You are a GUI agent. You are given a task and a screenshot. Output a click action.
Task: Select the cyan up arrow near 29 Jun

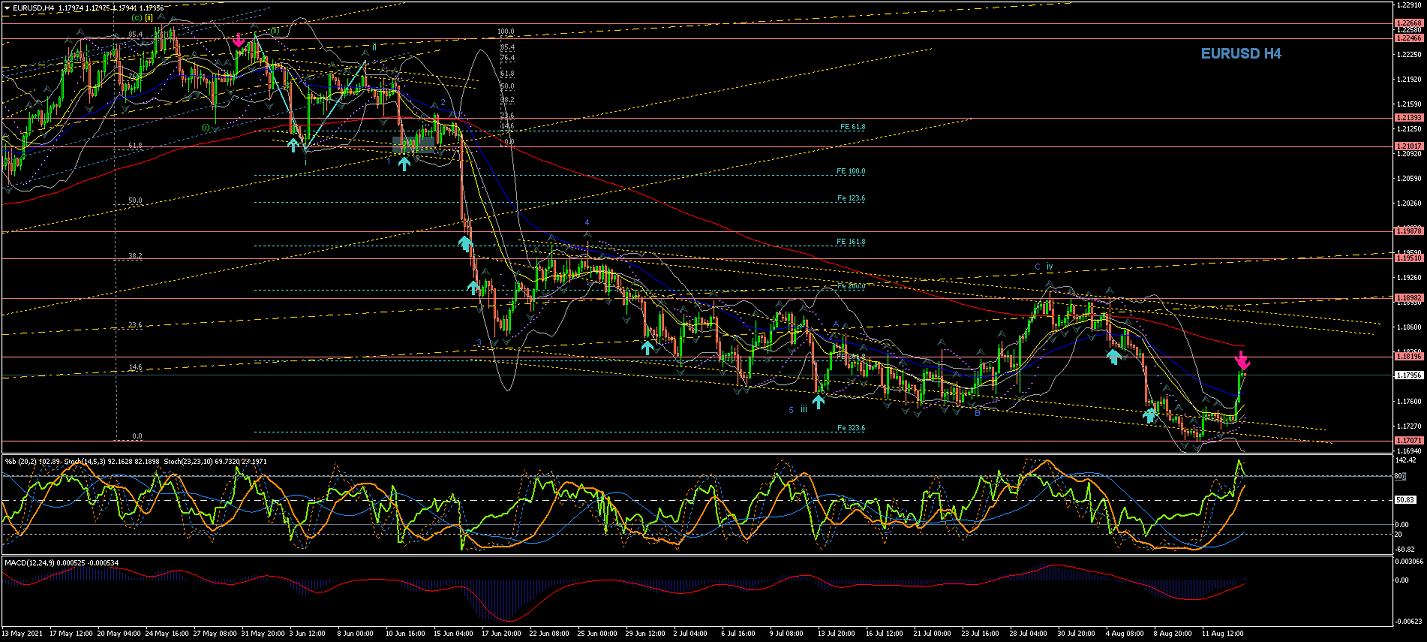tap(647, 347)
